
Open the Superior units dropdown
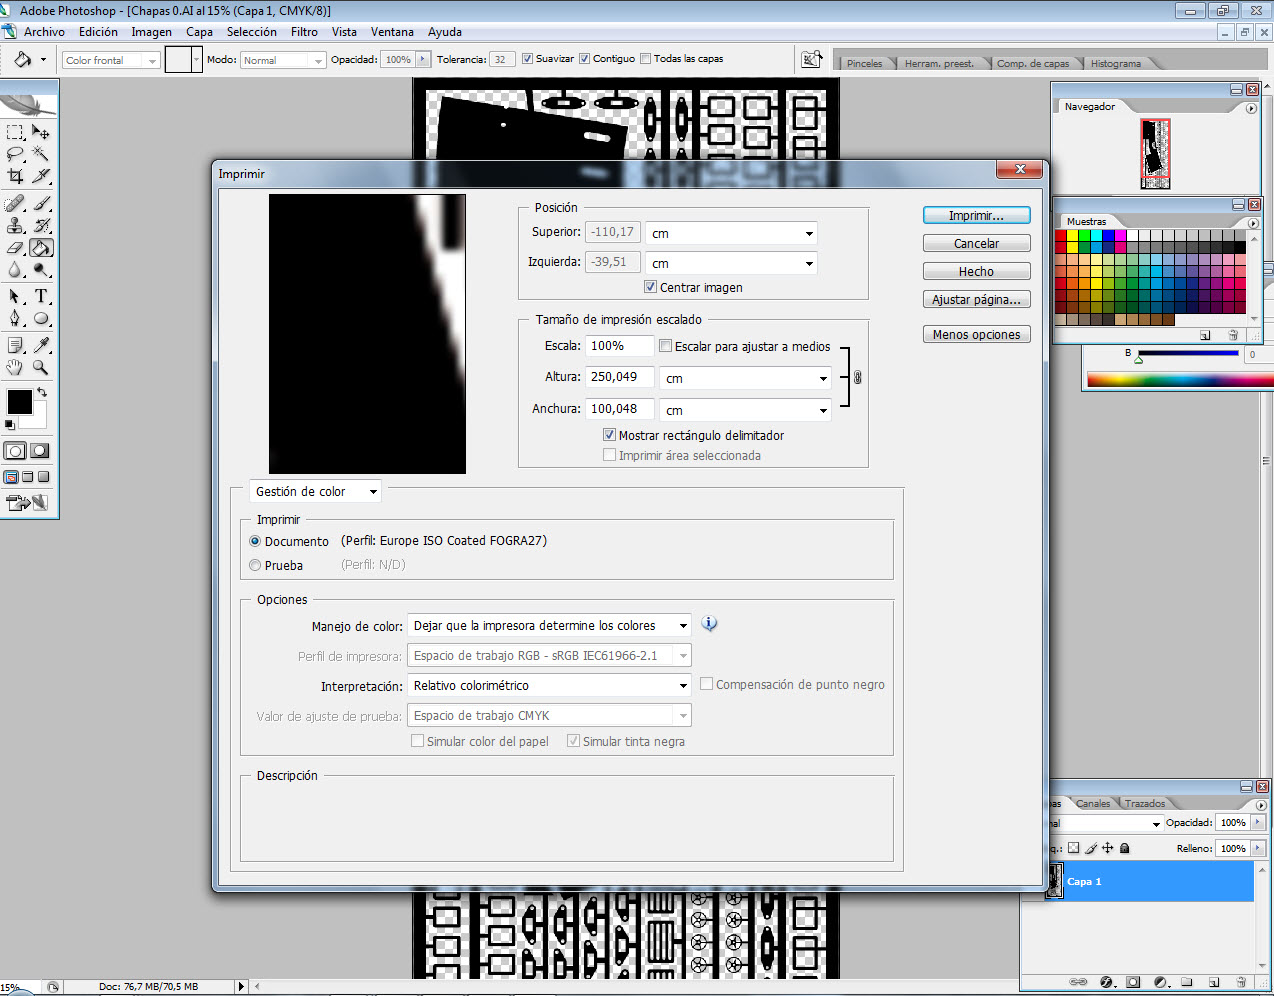click(x=732, y=234)
